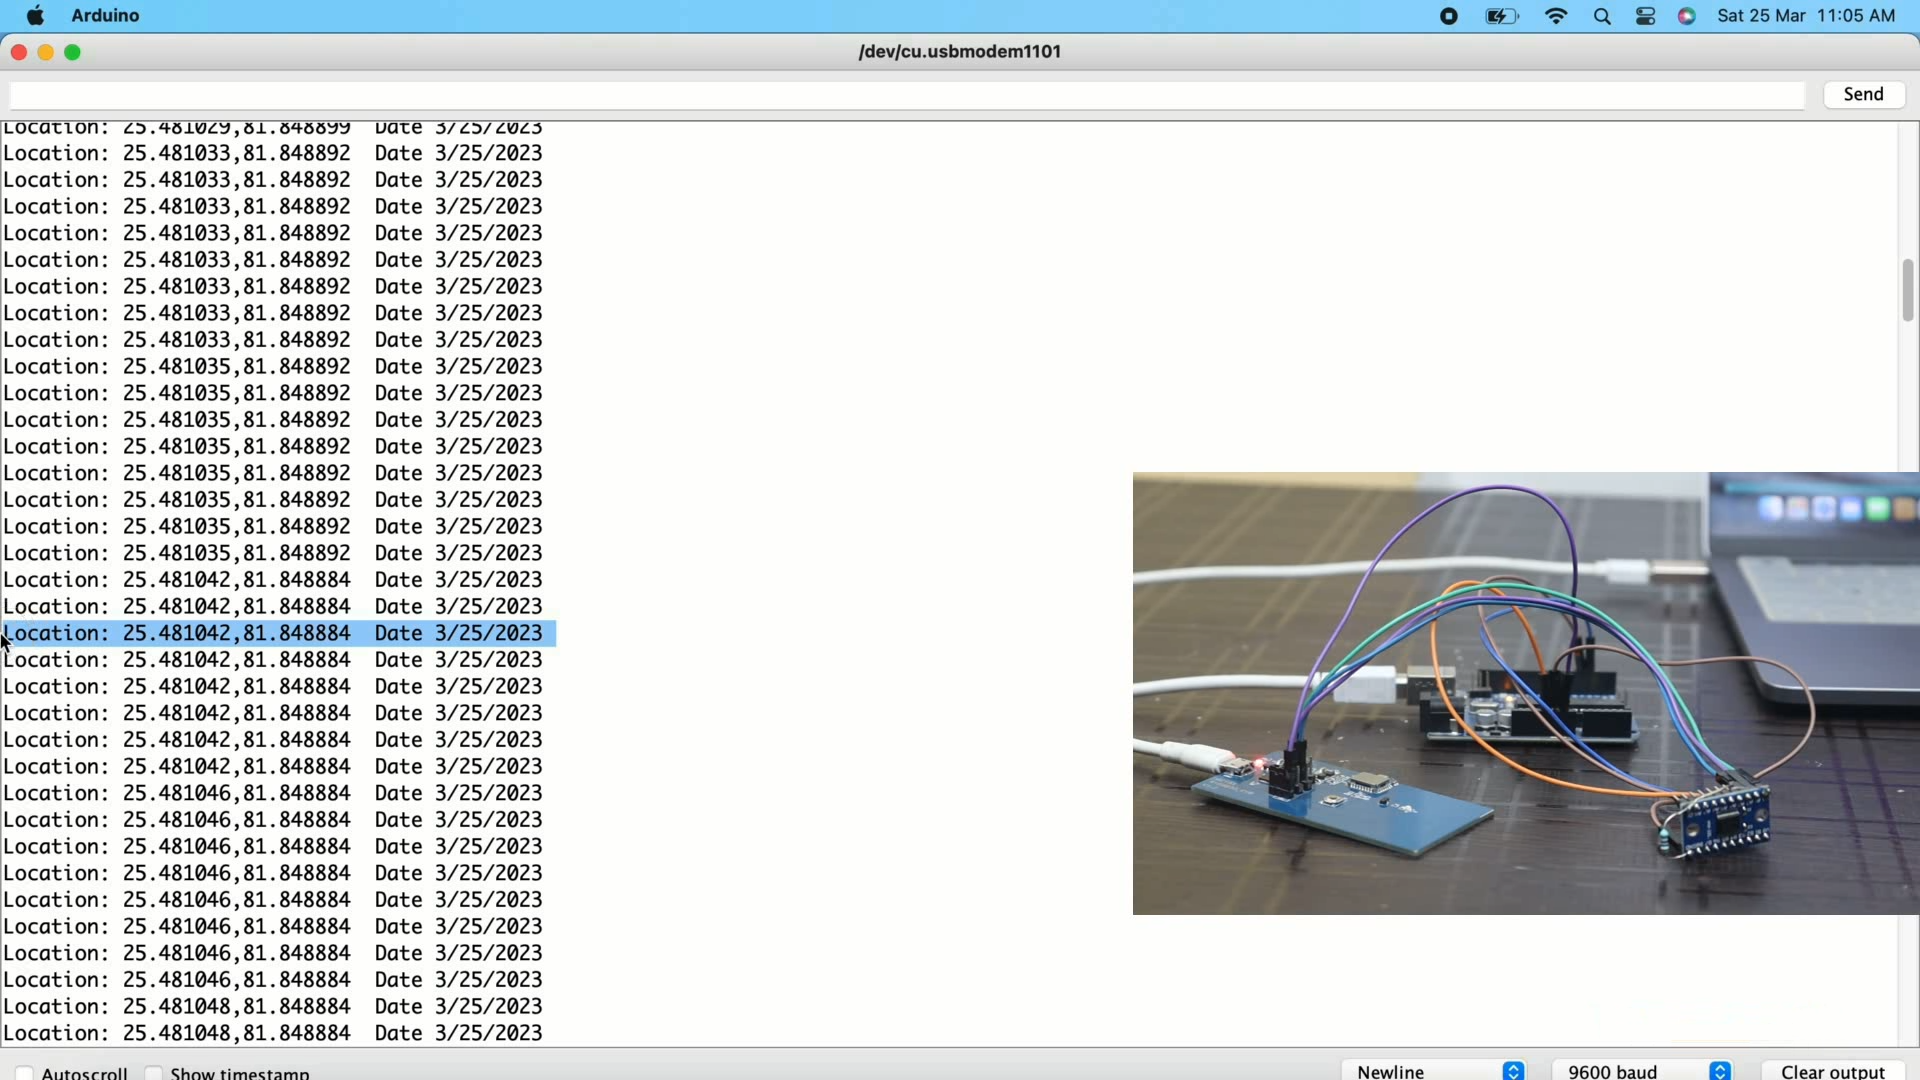Maximize the serial monitor window
The image size is (1920, 1080).
pyautogui.click(x=74, y=53)
